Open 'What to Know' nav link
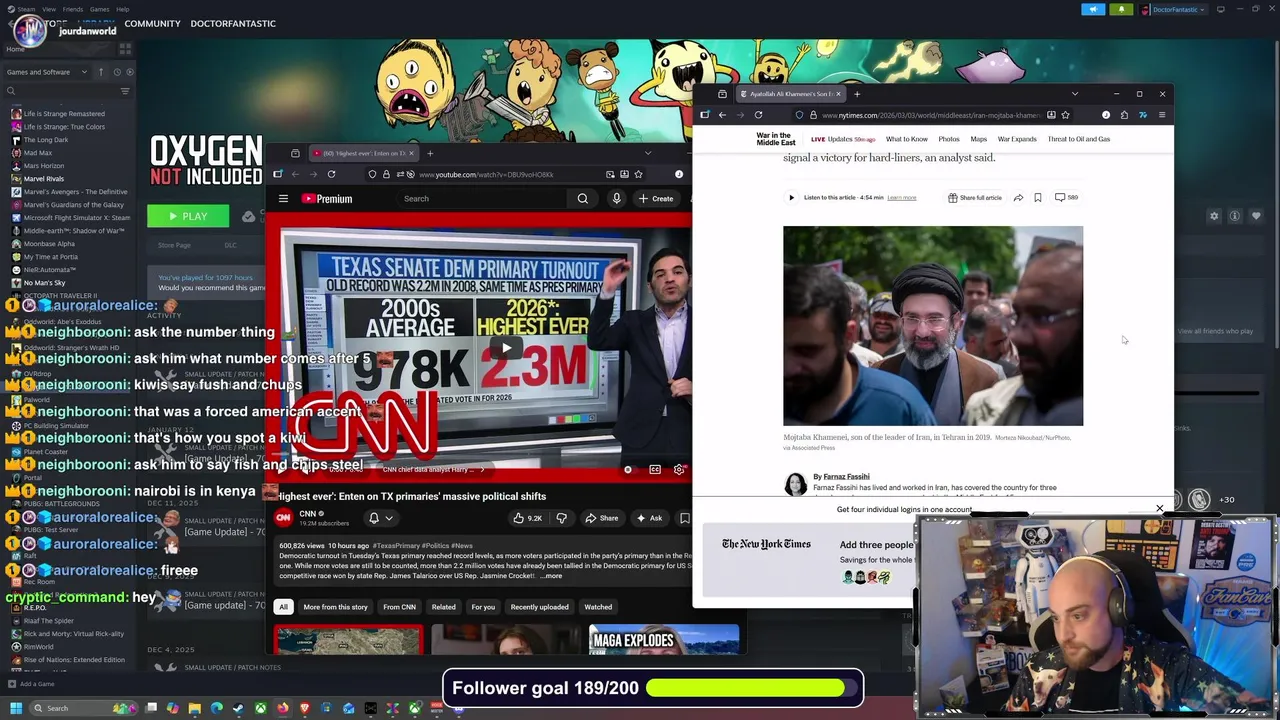1280x720 pixels. click(906, 139)
